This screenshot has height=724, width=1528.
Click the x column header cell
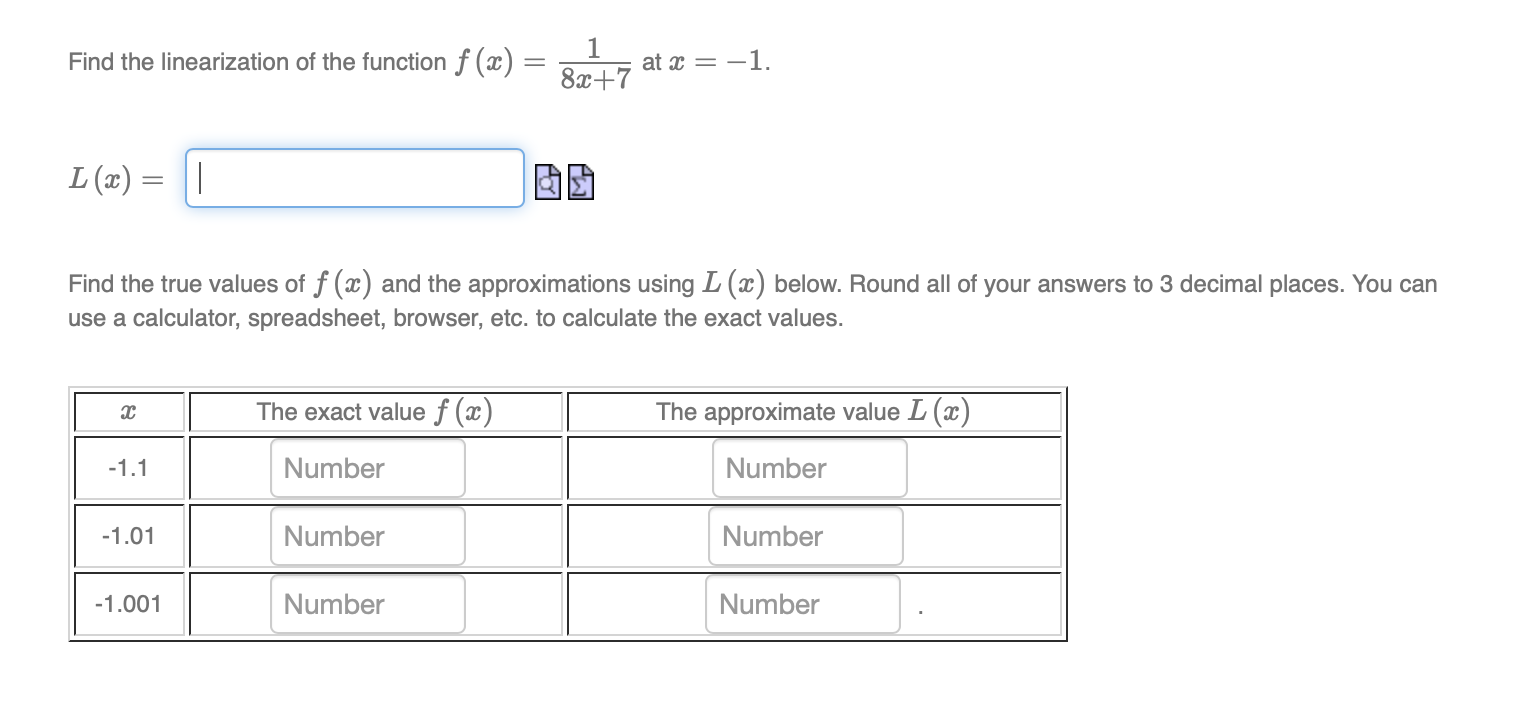click(128, 411)
